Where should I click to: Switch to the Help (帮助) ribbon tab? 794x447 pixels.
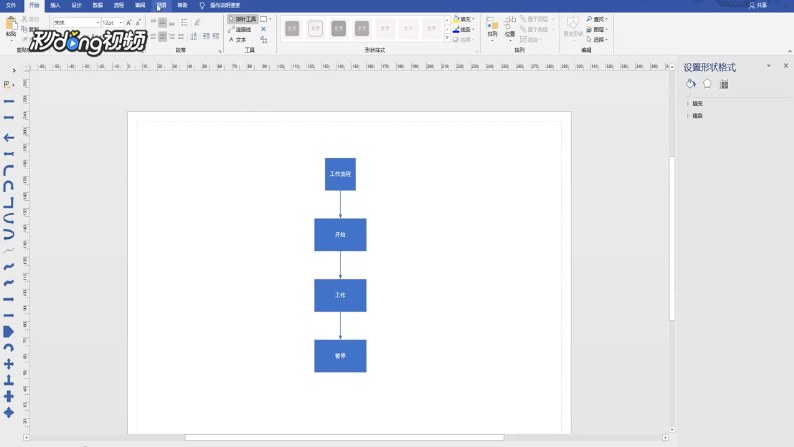pos(182,5)
